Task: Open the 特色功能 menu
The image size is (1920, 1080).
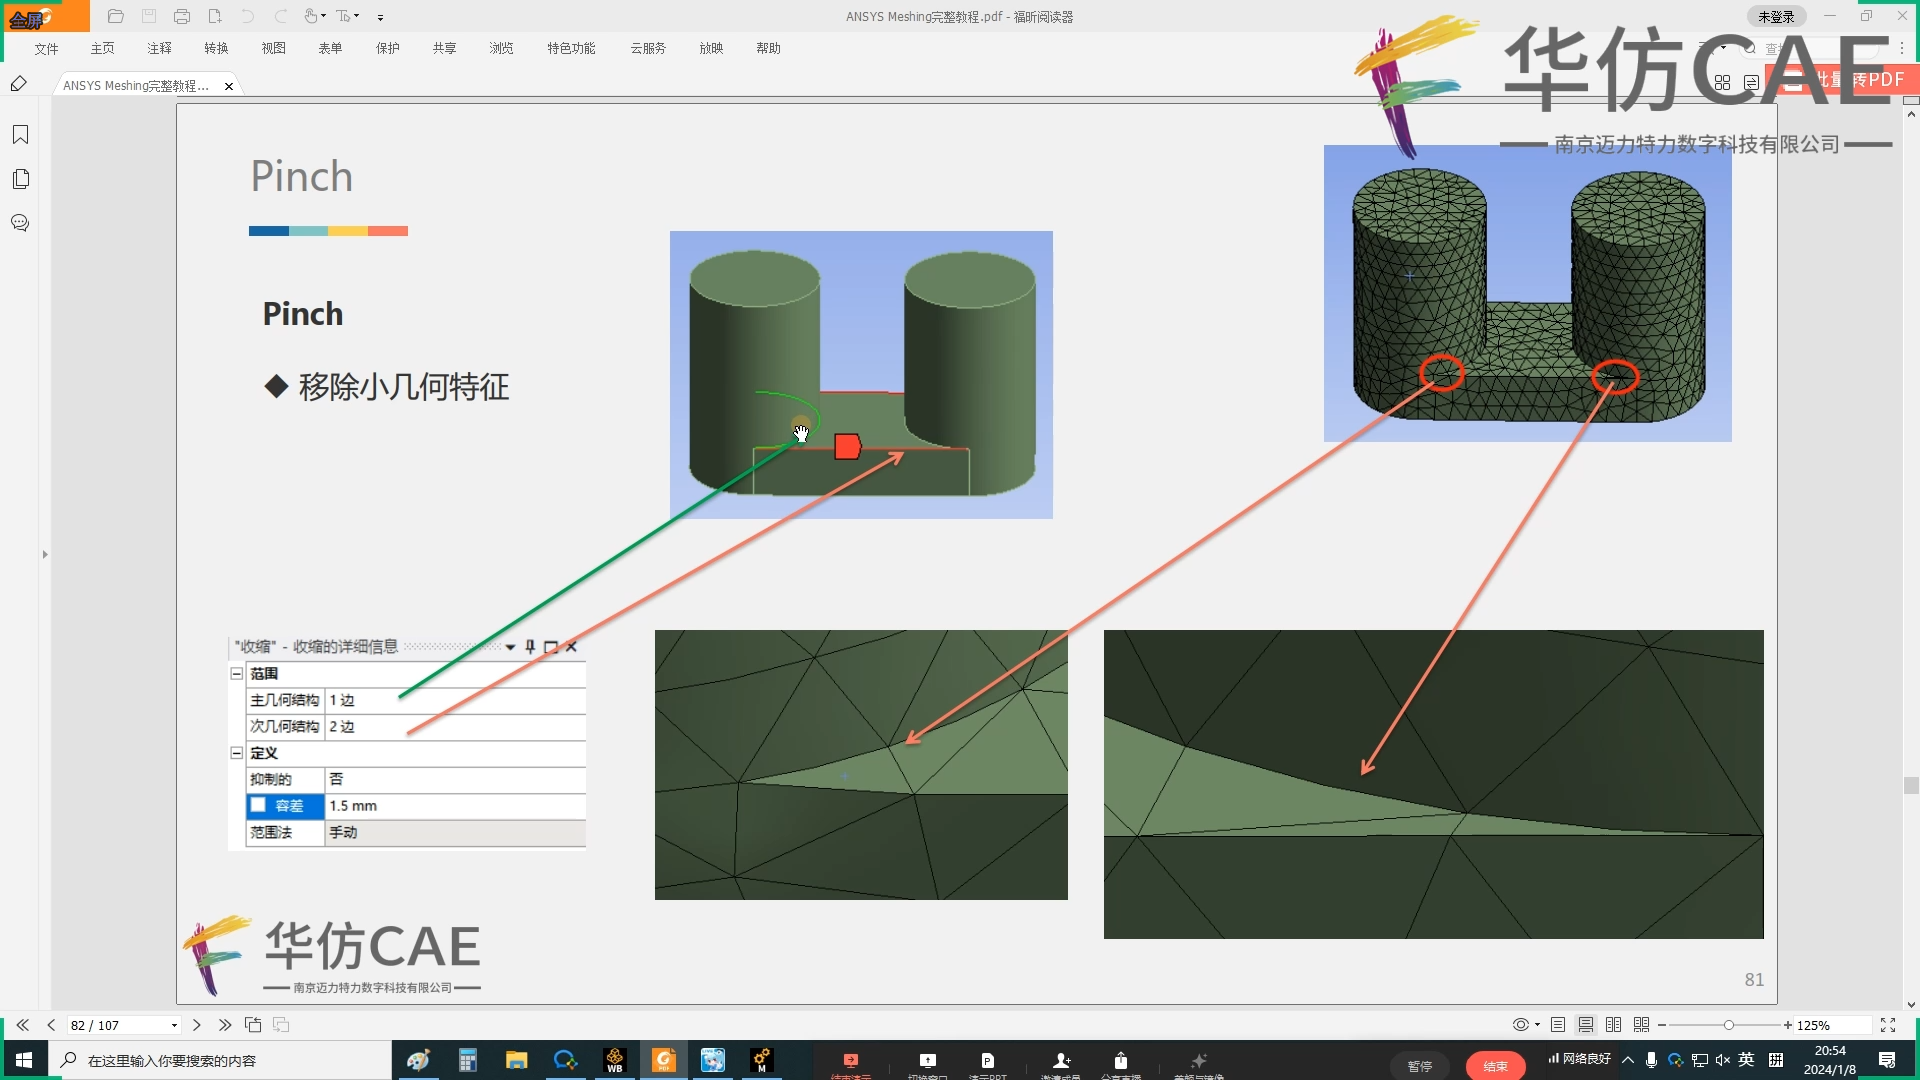Action: pos(571,48)
